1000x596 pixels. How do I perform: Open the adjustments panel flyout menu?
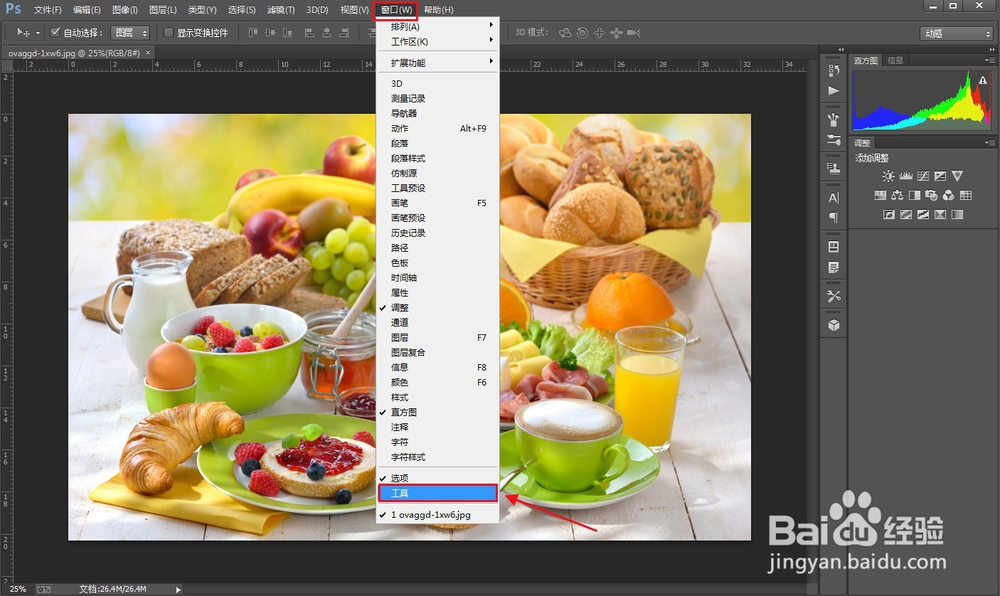989,143
